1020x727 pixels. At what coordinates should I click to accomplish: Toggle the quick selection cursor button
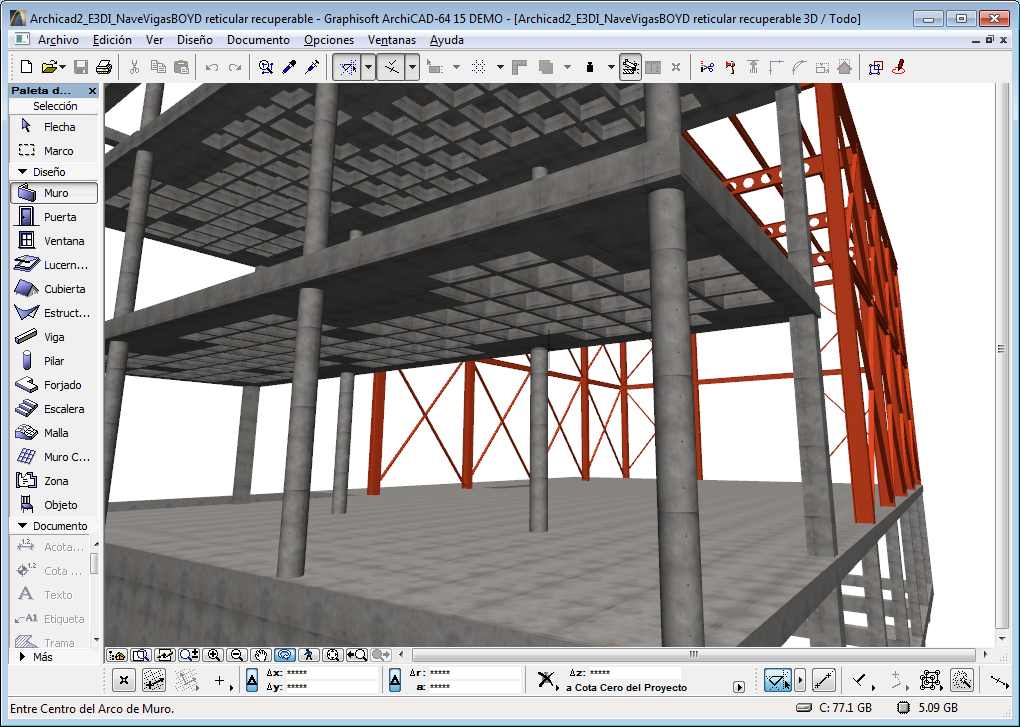click(x=778, y=681)
